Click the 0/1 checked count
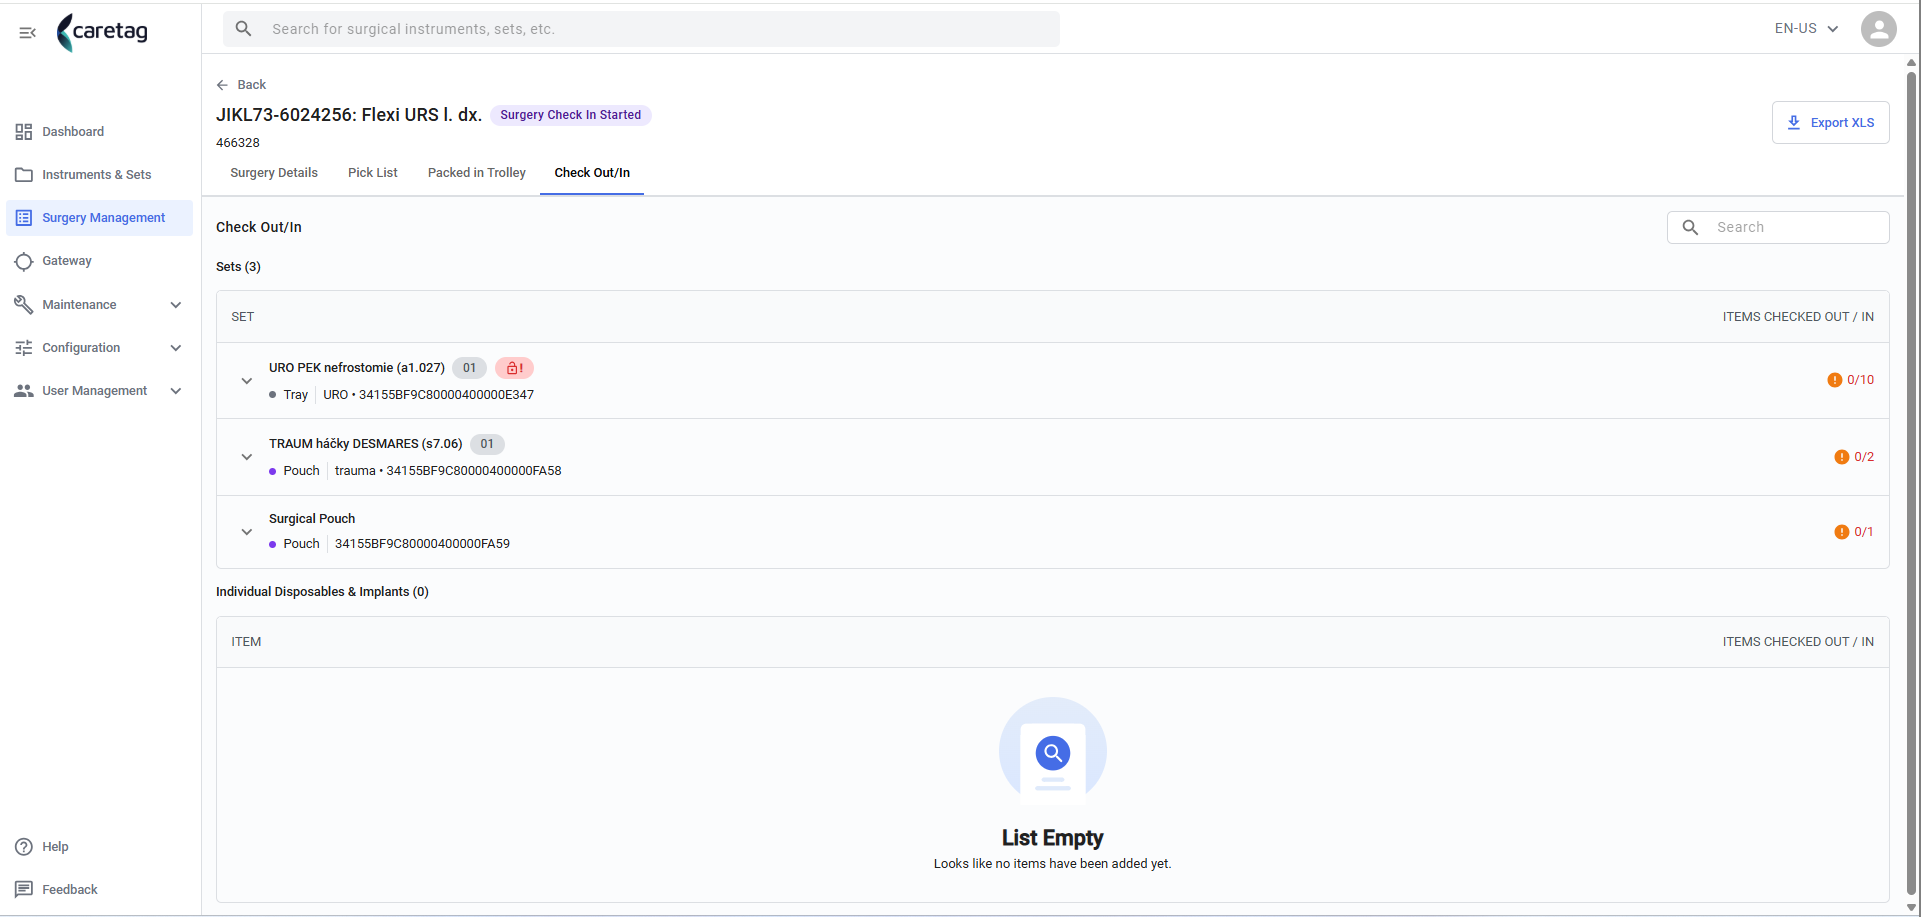This screenshot has width=1921, height=917. 1864,532
